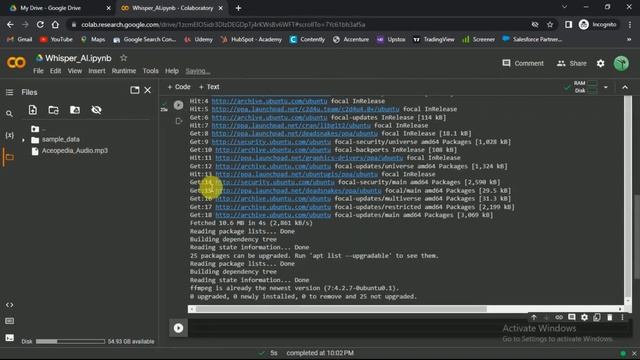Open the Files pane in new tab
The height and width of the screenshot is (360, 640).
pyautogui.click(x=134, y=90)
